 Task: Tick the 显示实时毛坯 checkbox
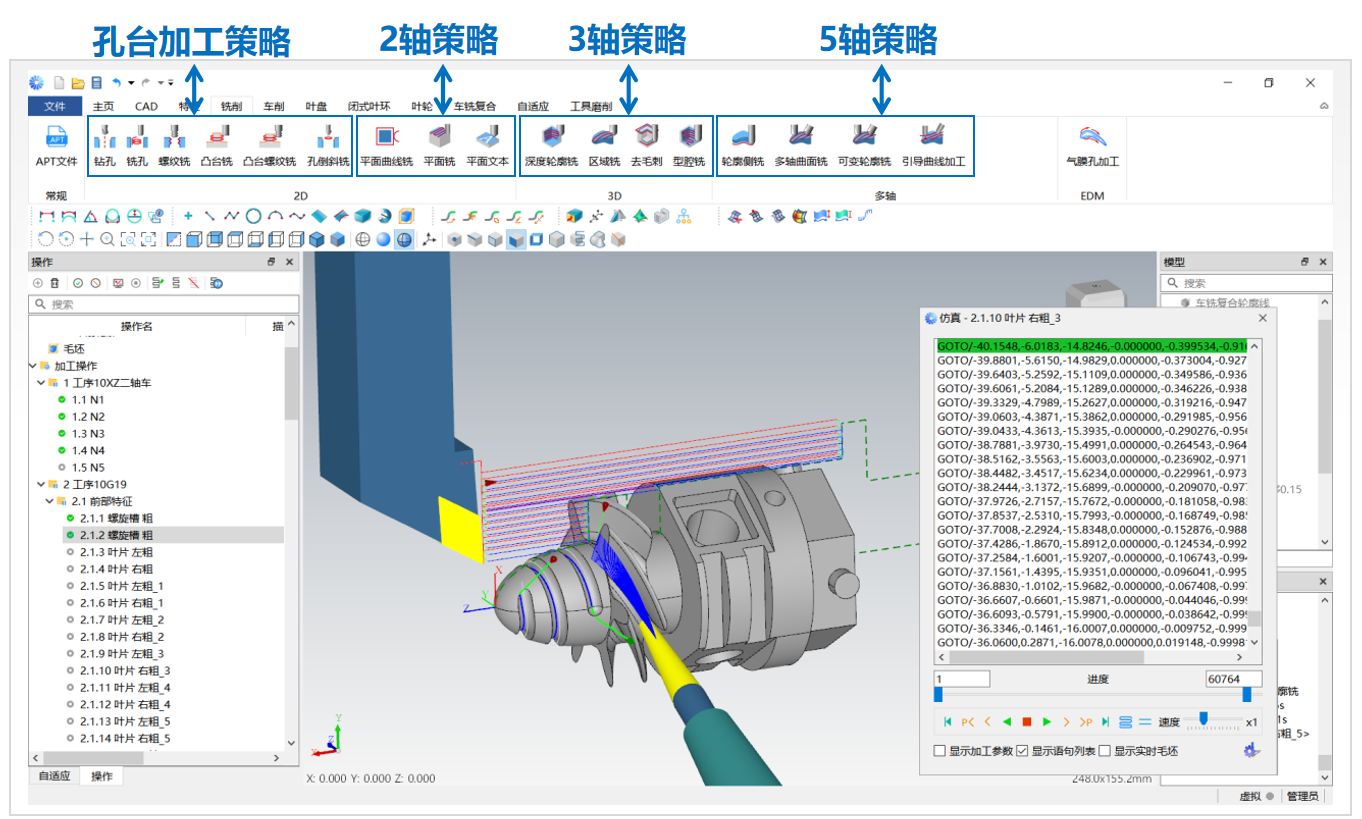click(1105, 751)
